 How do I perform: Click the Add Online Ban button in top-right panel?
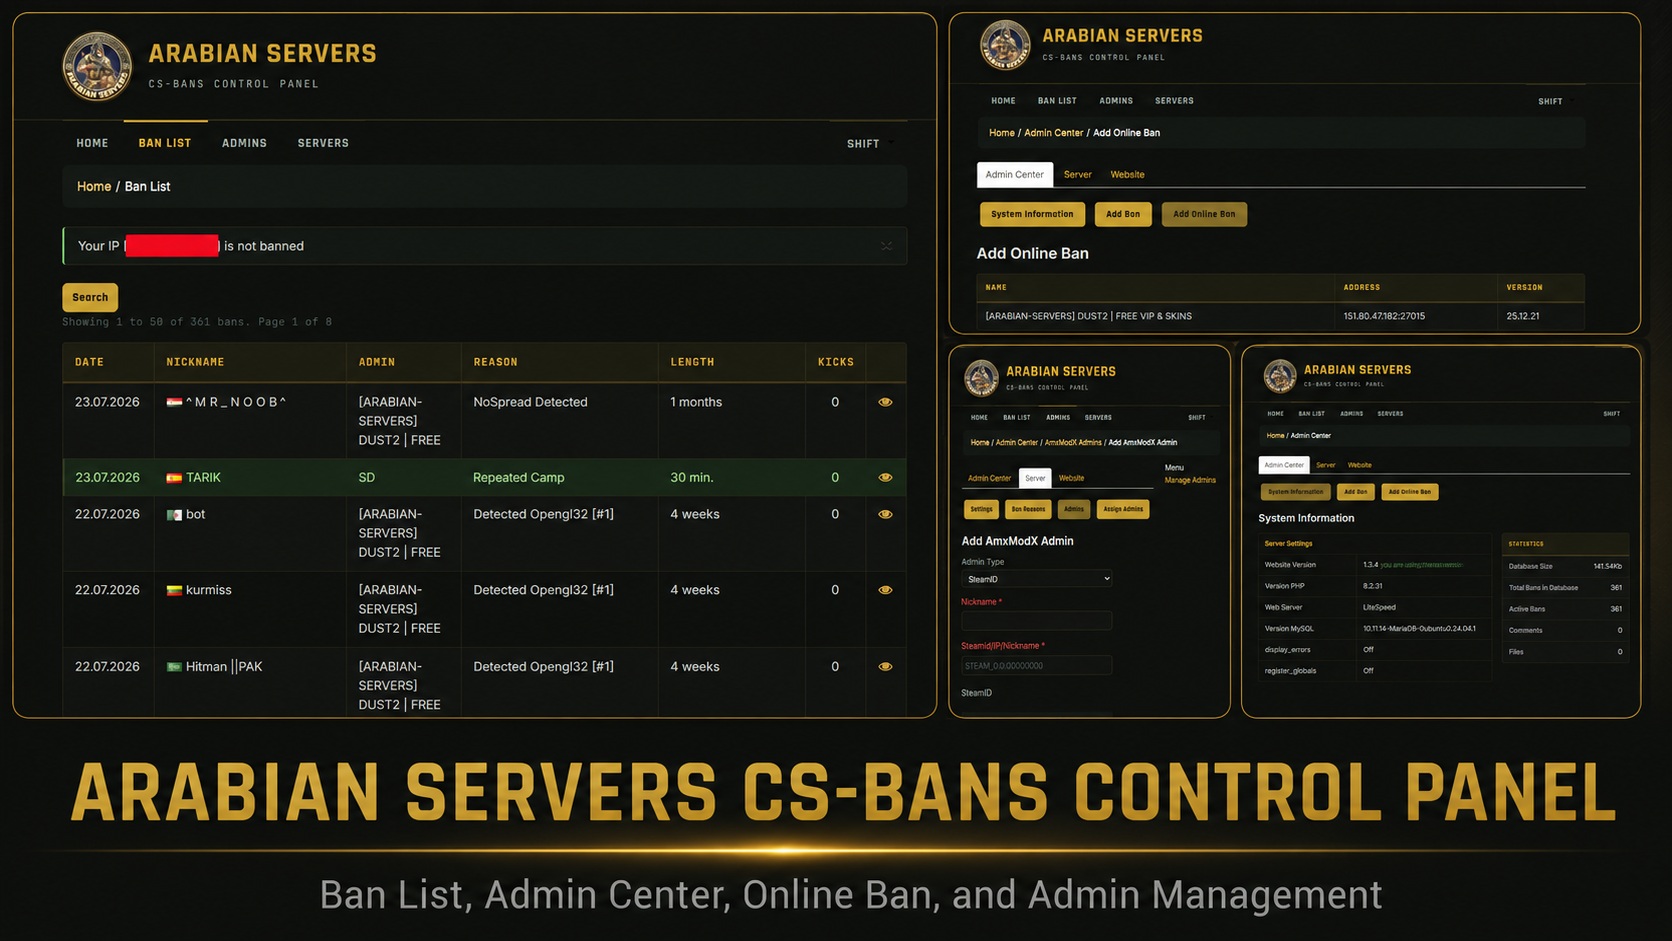(1204, 214)
